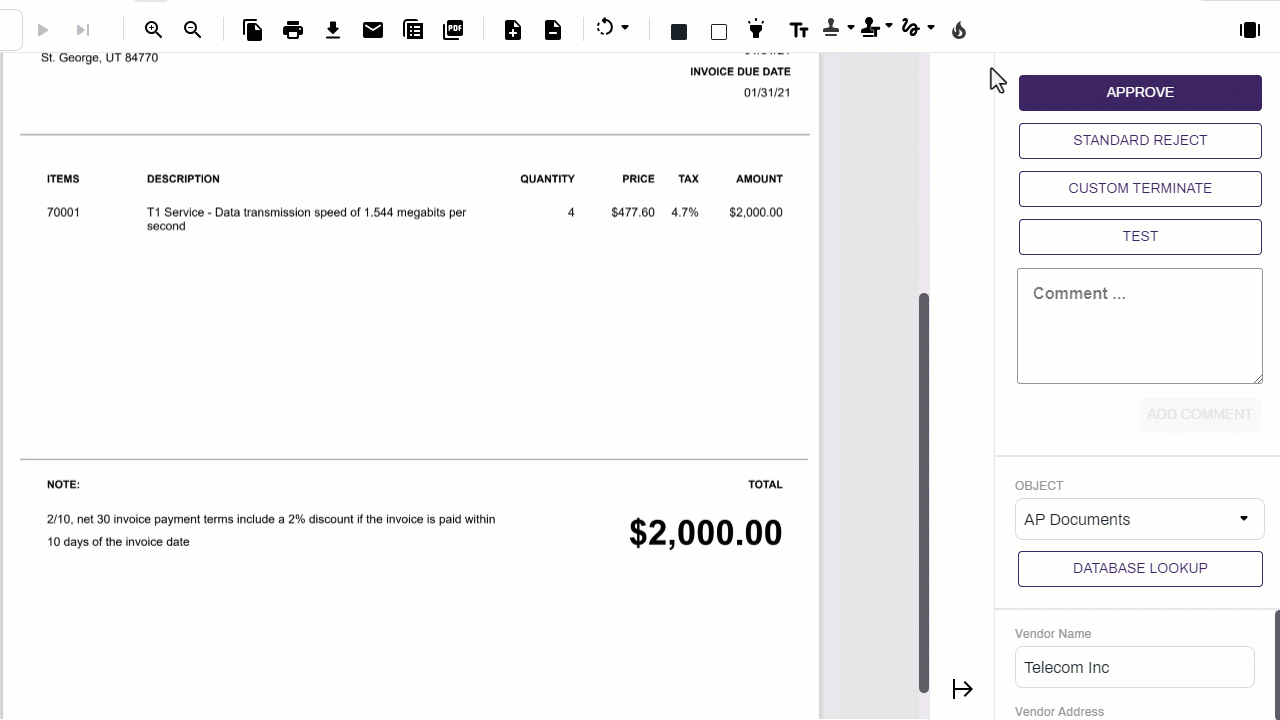Open the rotate options dropdown arrow

click(x=626, y=27)
